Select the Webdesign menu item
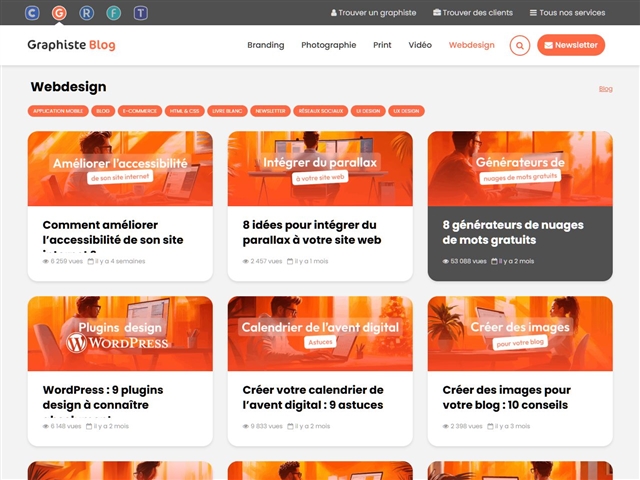The width and height of the screenshot is (640, 480). coord(471,45)
